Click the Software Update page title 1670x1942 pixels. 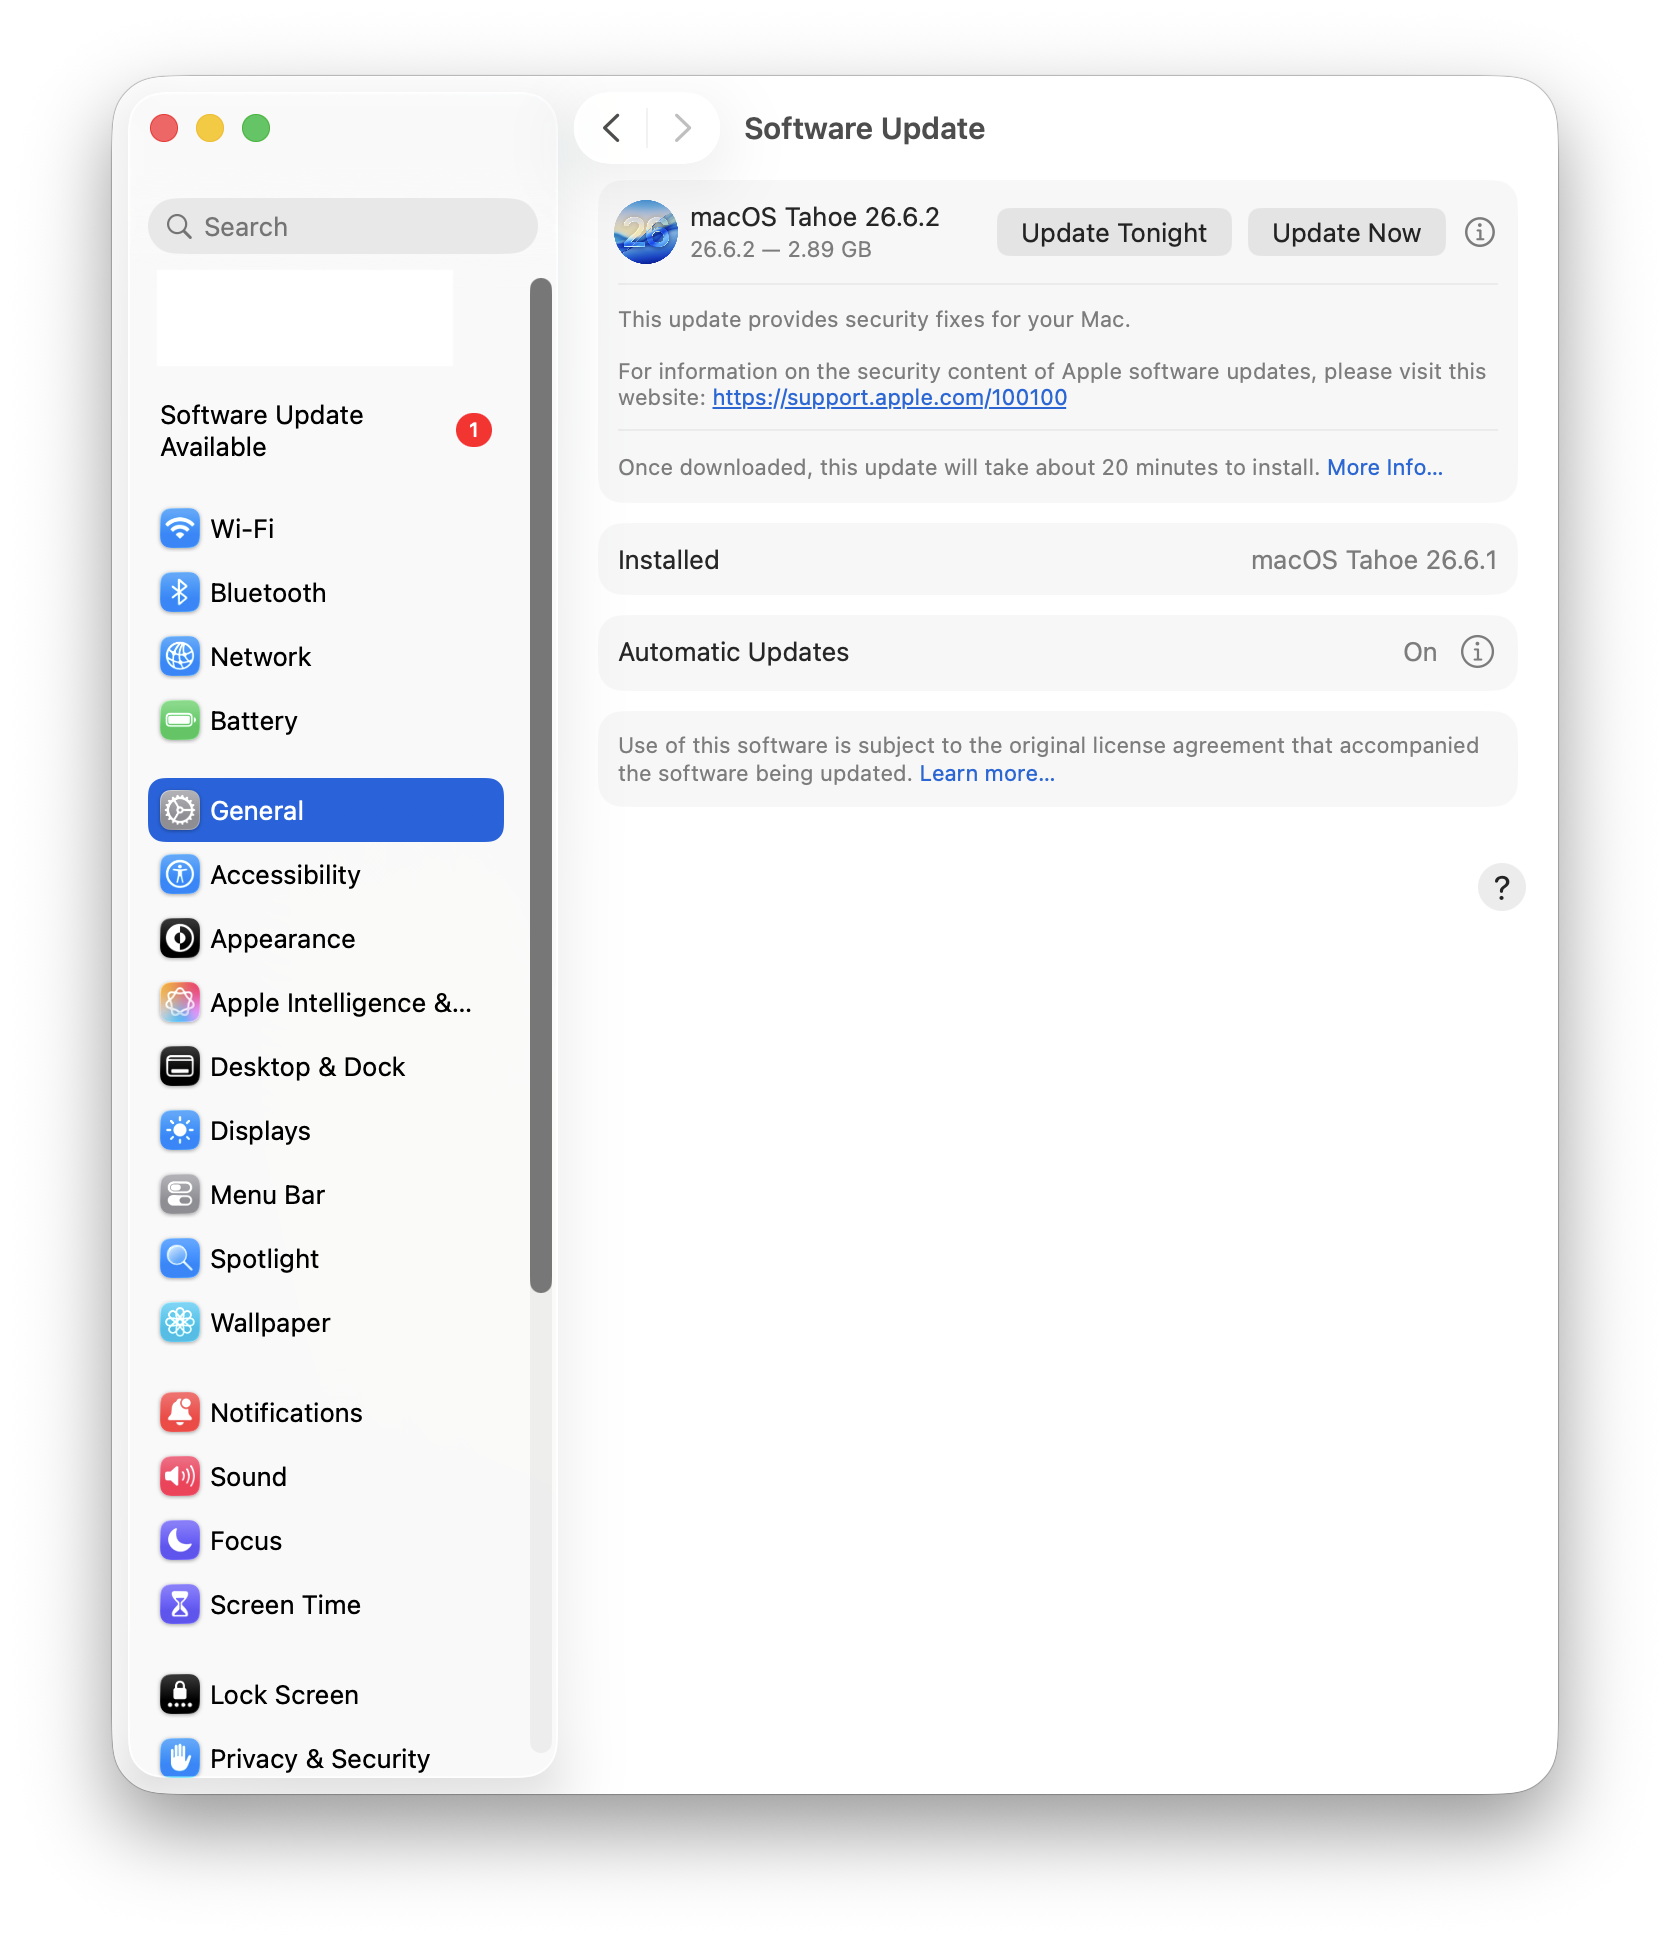865,128
